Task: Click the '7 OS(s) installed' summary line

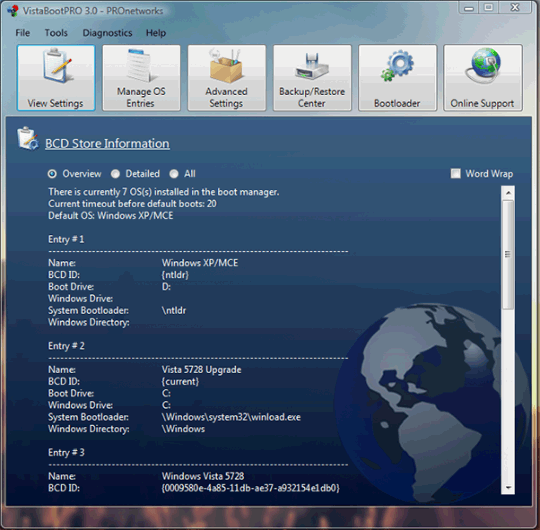Action: [x=164, y=192]
